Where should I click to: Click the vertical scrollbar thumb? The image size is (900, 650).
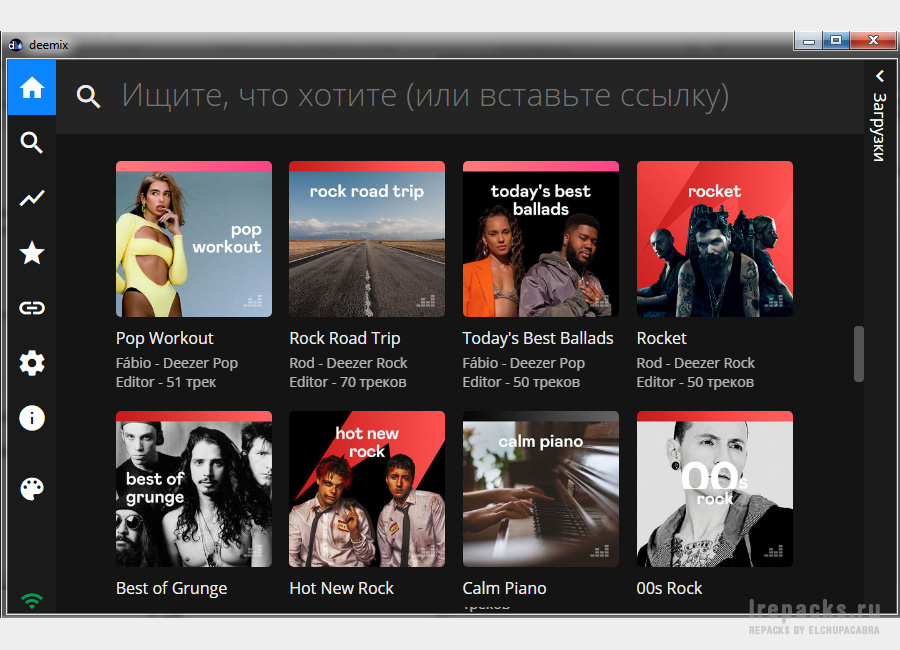[x=859, y=354]
